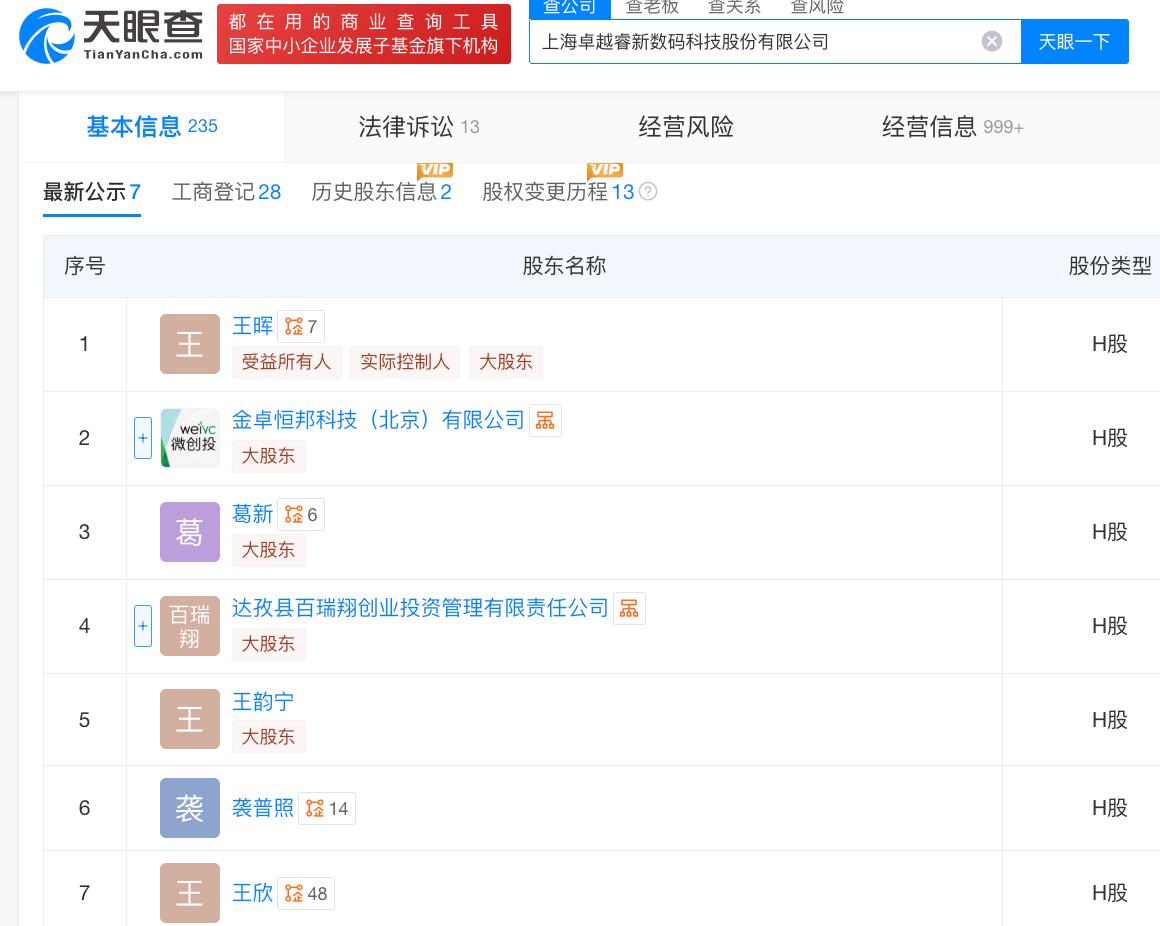
Task: Click the company name search field
Action: 755,42
